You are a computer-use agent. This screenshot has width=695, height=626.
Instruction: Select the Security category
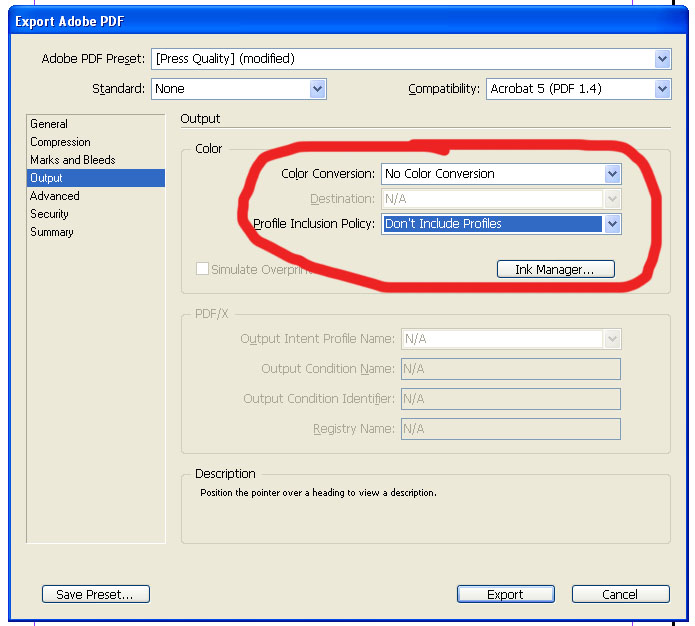pyautogui.click(x=96, y=214)
